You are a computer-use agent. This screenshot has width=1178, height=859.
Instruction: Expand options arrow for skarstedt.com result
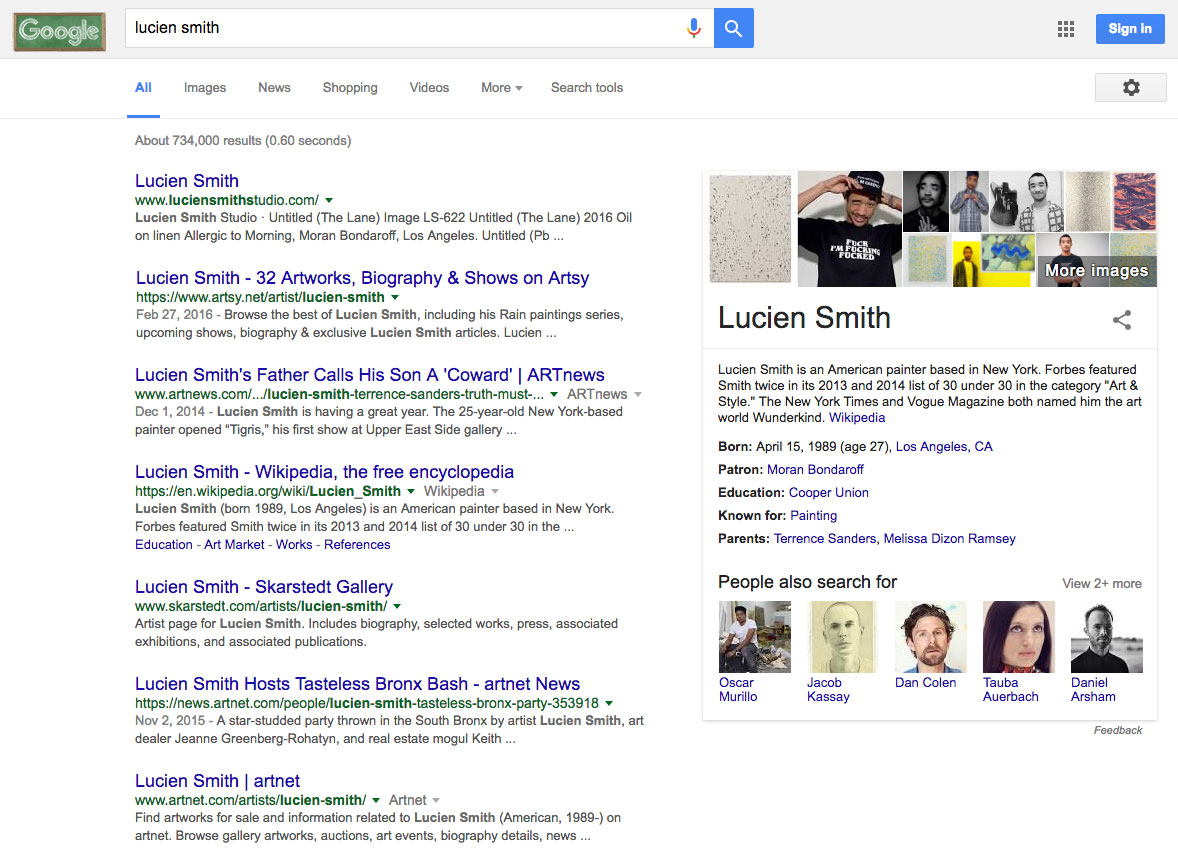pos(397,606)
